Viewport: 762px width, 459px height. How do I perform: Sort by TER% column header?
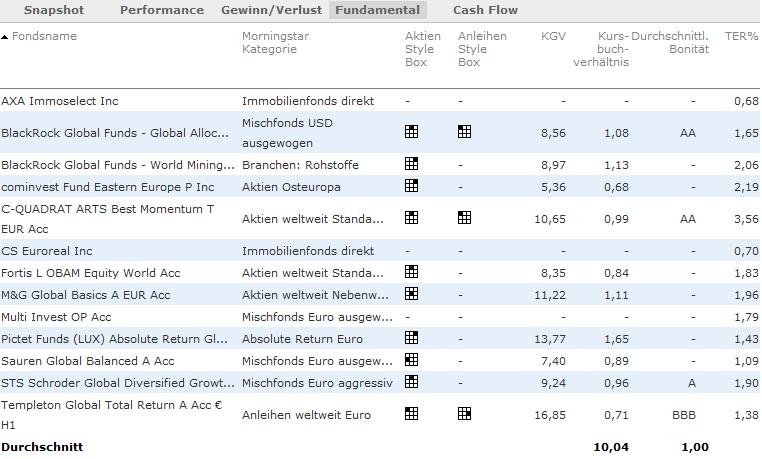[741, 37]
